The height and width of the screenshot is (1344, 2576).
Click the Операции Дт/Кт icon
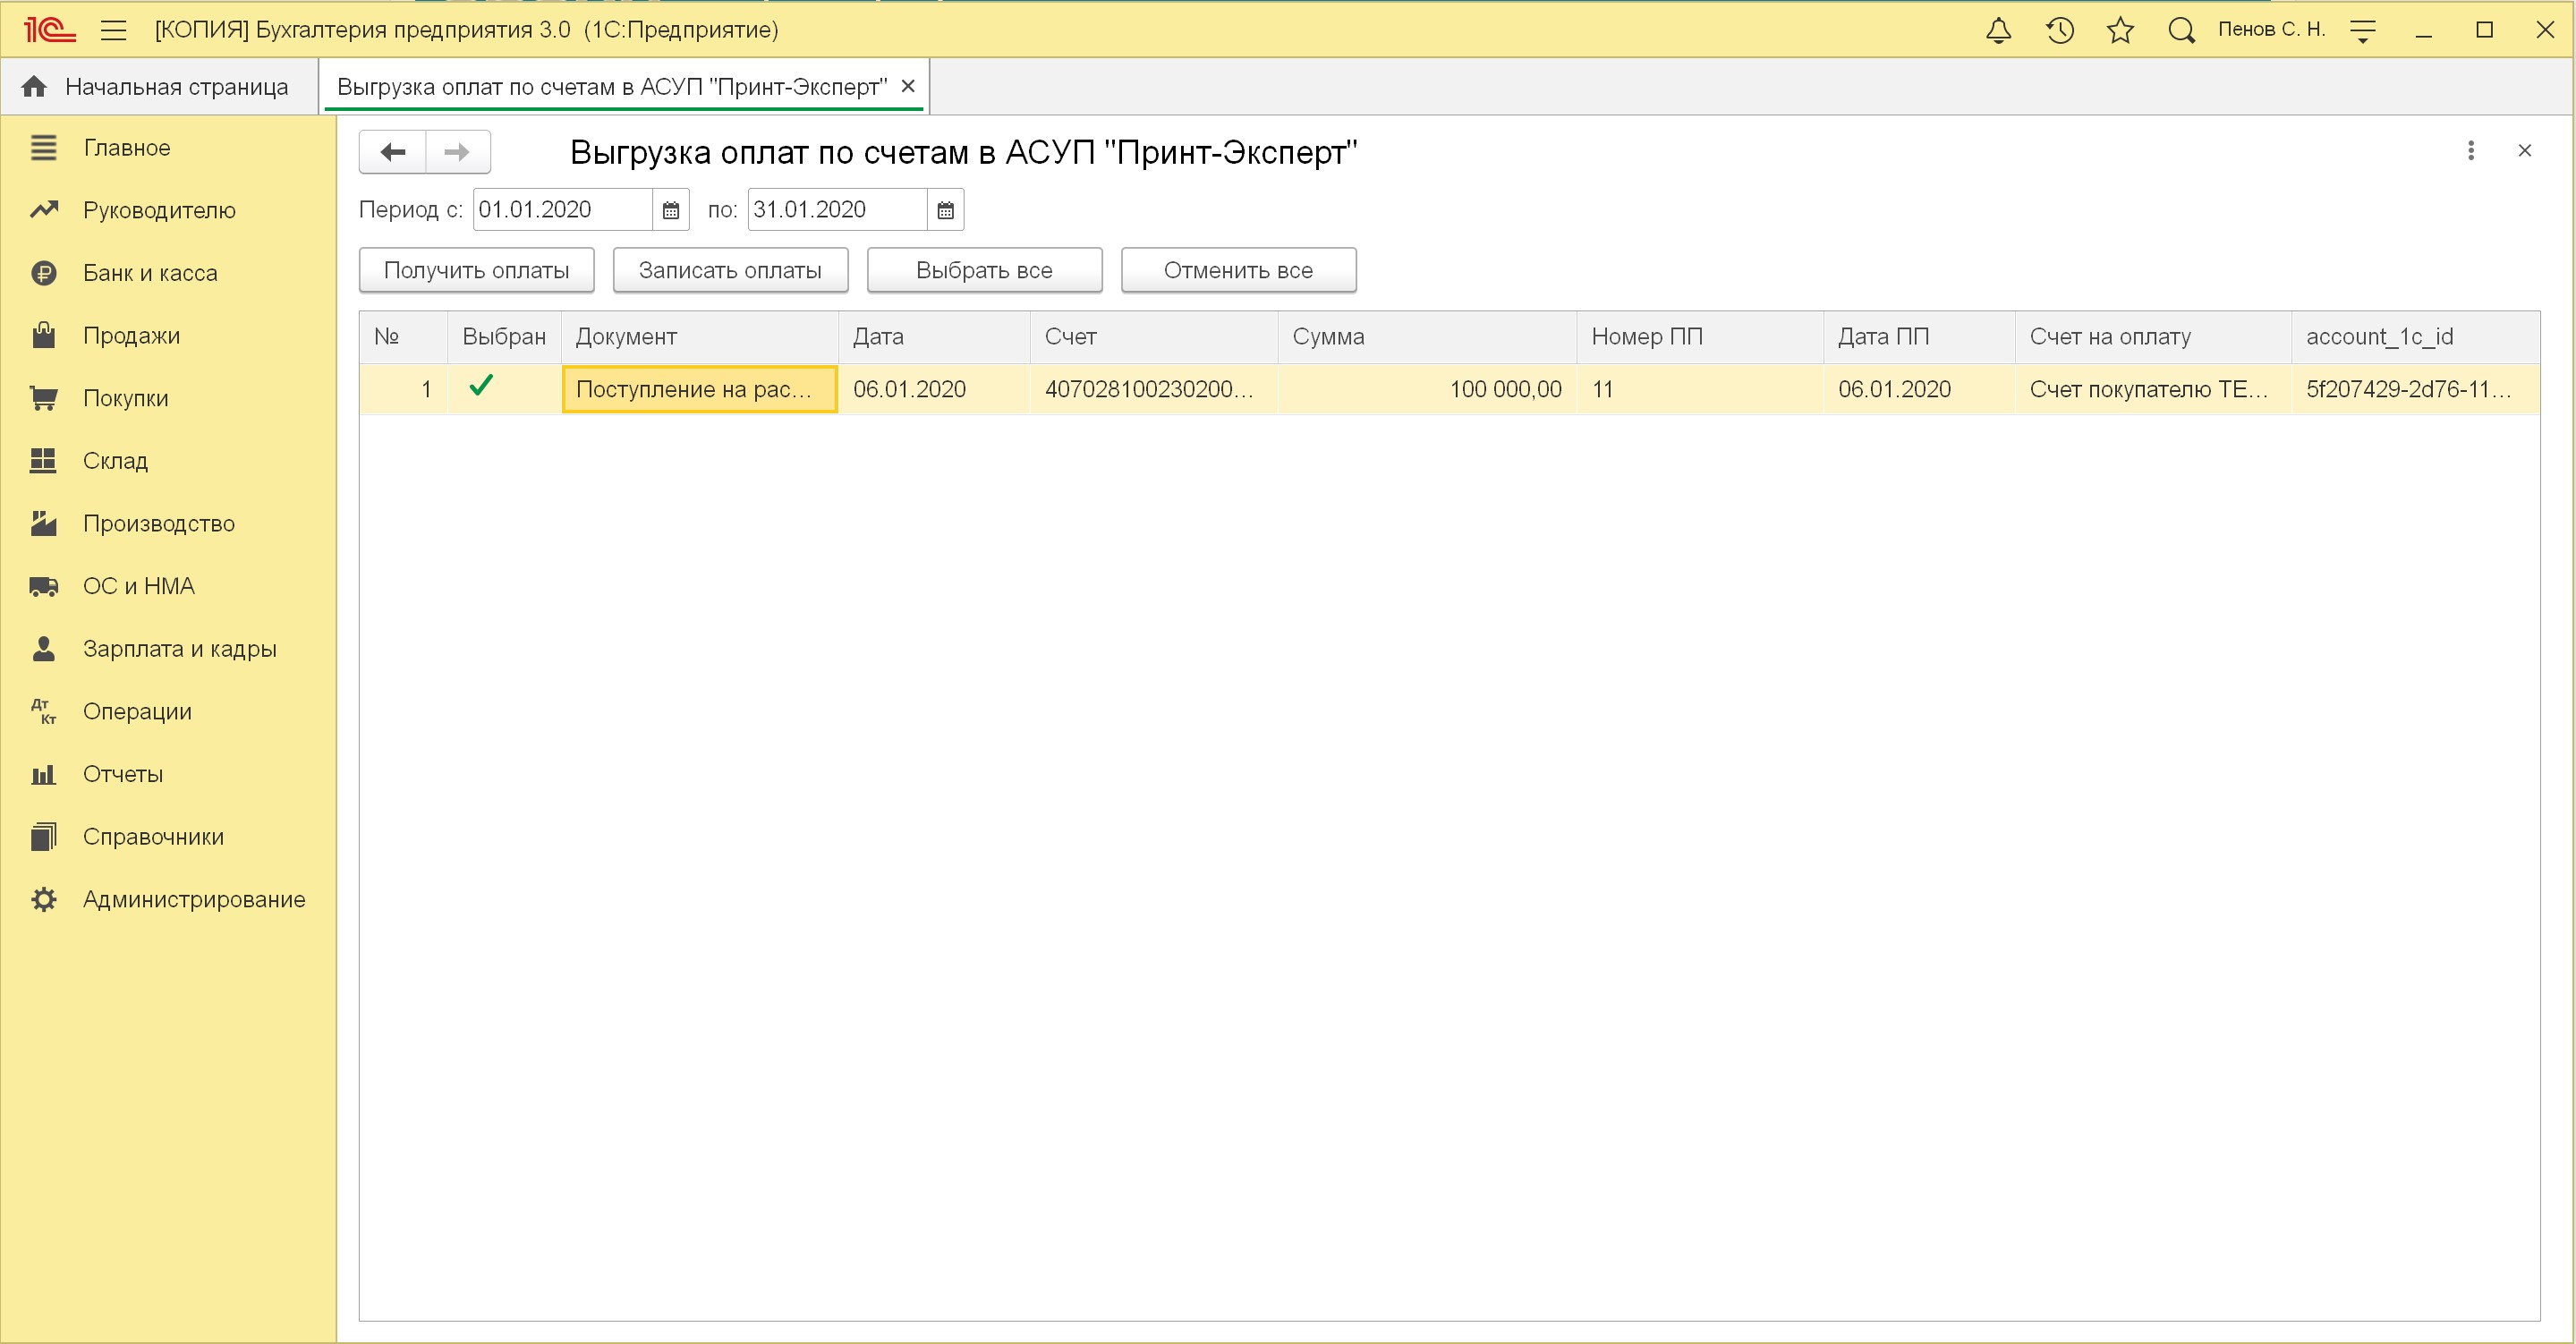point(44,711)
